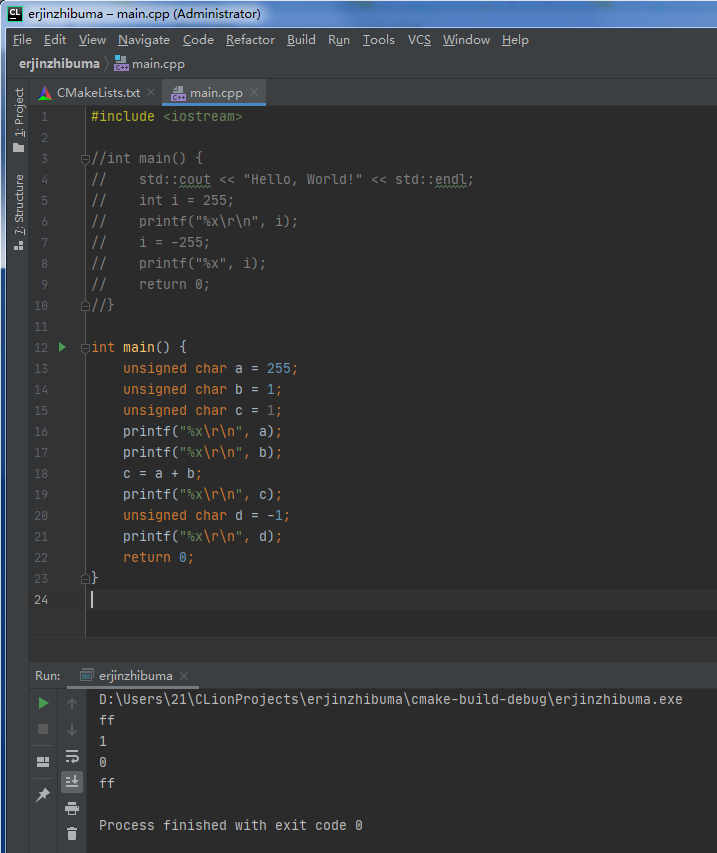
Task: Toggle soft-wrap in the Run console
Action: (72, 756)
